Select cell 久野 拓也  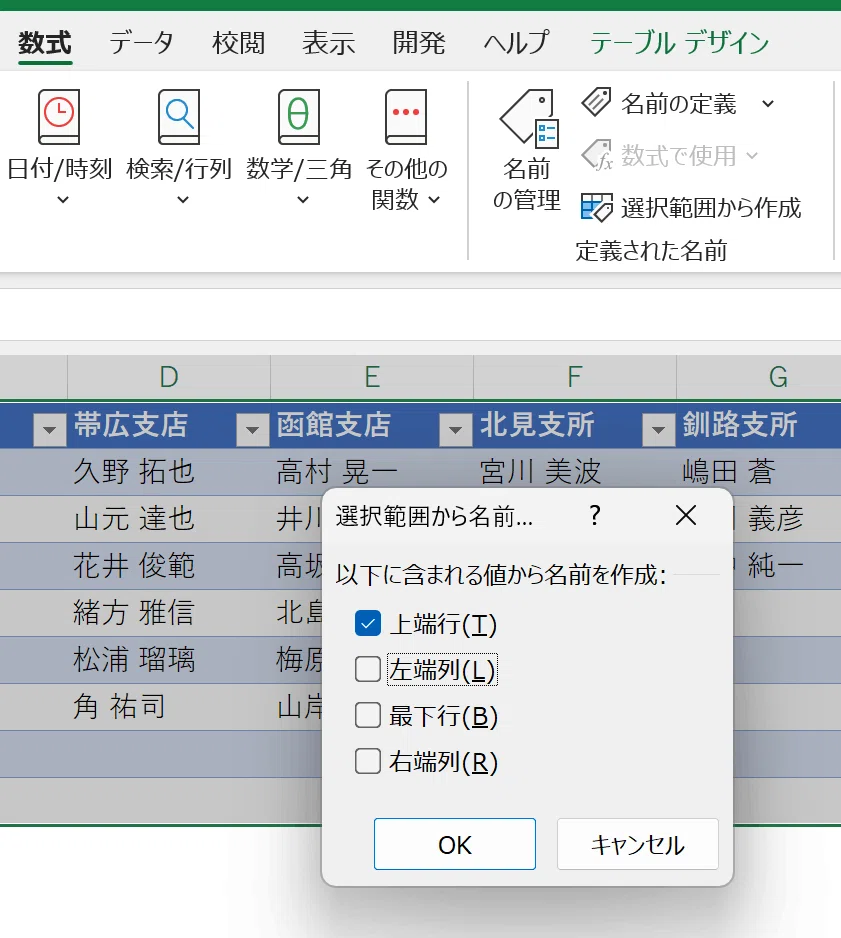click(x=169, y=471)
